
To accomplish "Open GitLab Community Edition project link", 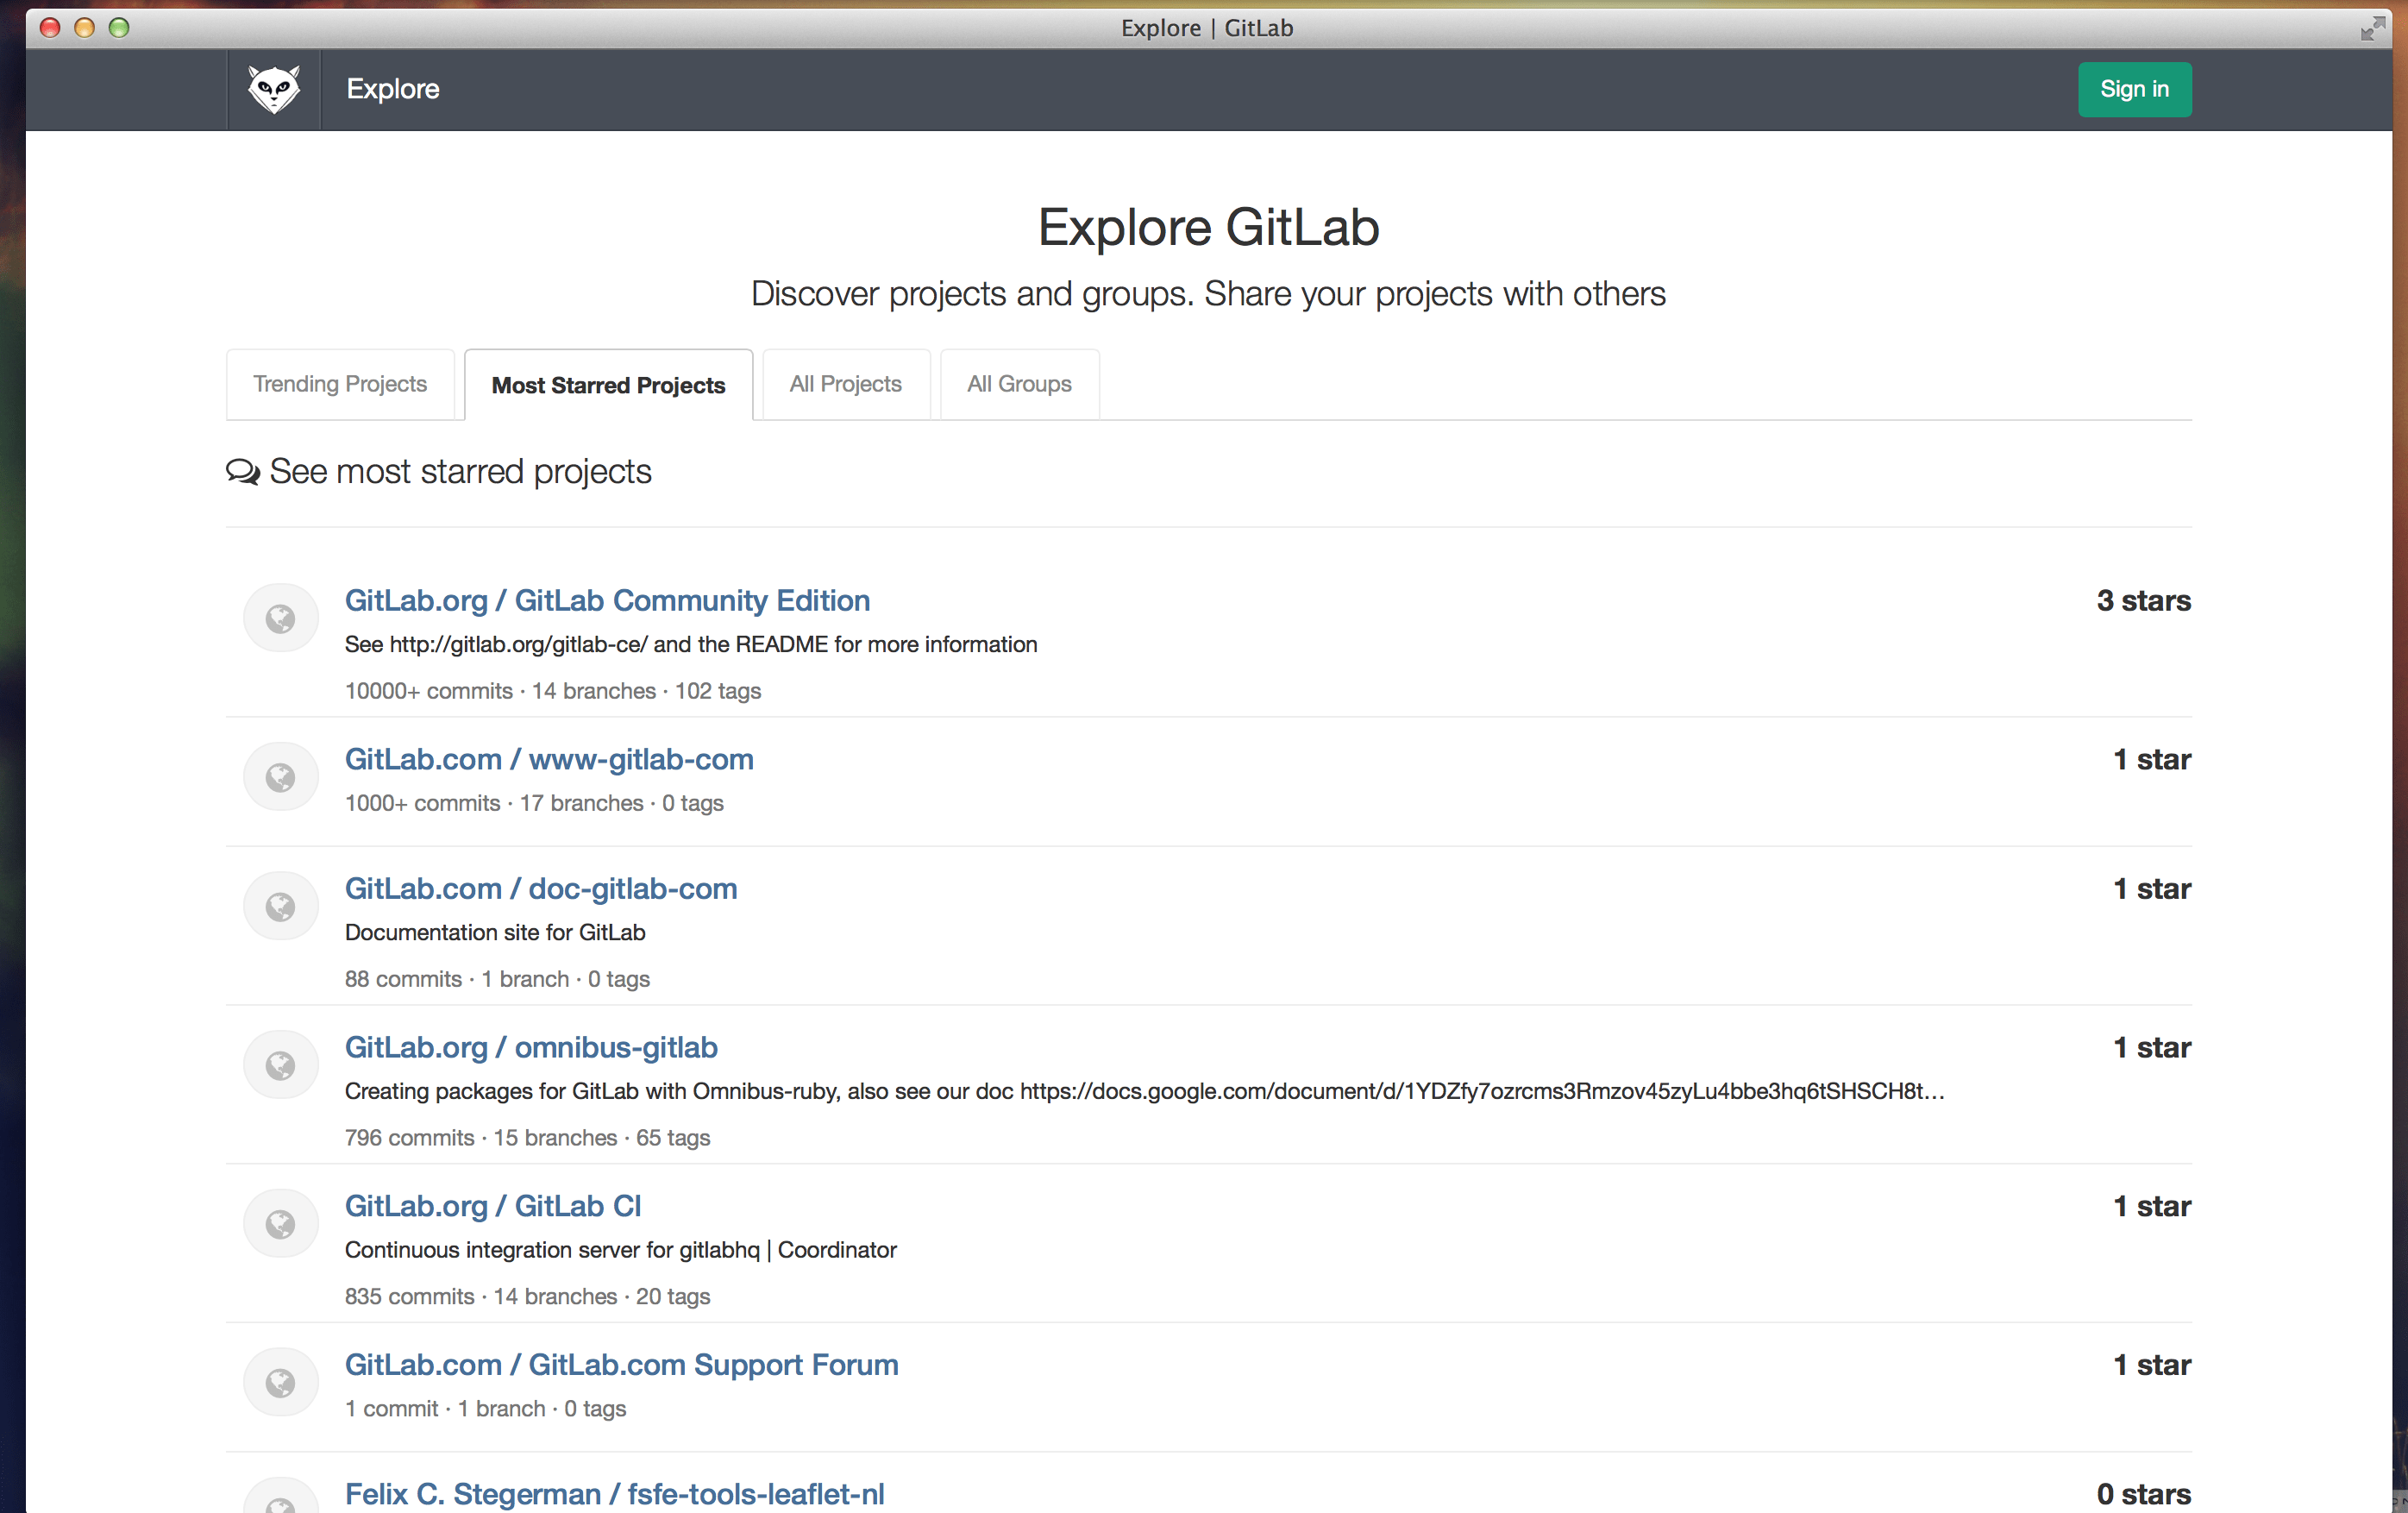I will [607, 600].
